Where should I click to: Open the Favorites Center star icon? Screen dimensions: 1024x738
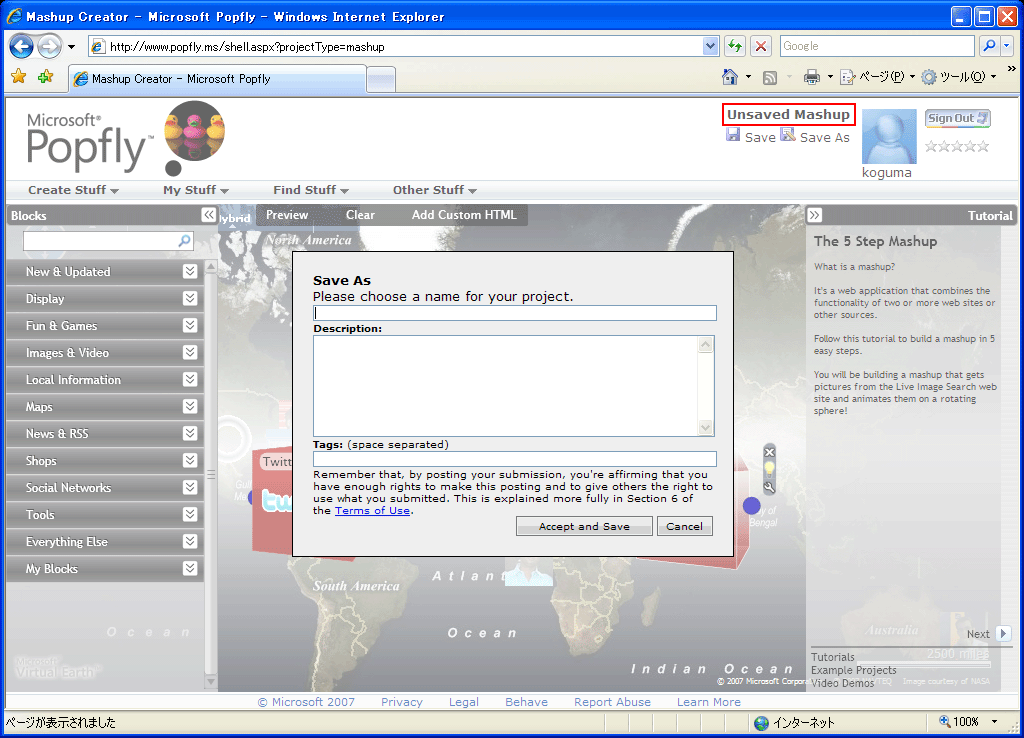point(19,77)
